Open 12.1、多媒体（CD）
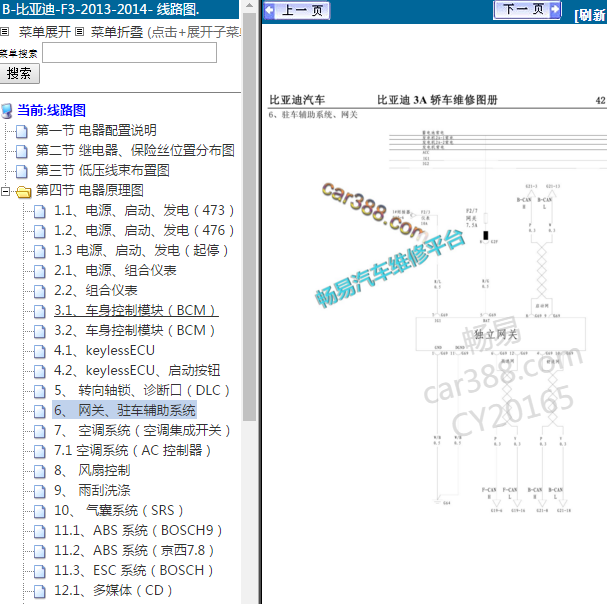607x604 pixels. [113, 590]
